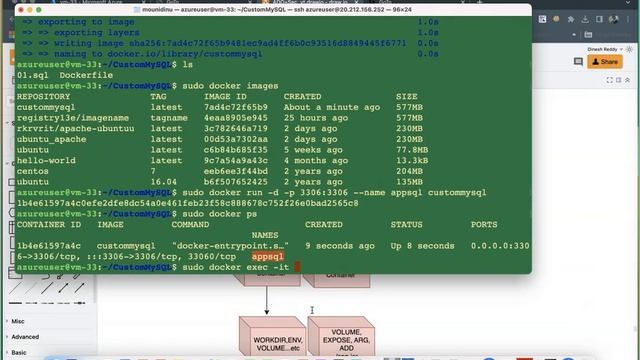This screenshot has height=360, width=640.
Task: Toggle the browser side panel icon
Action: click(599, 19)
